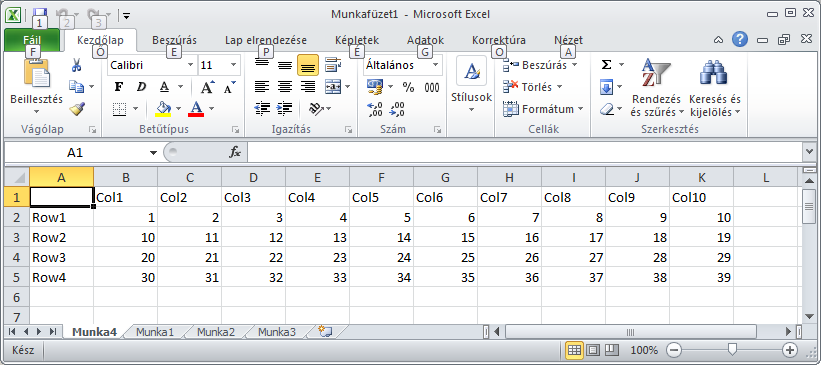Click the zoom slider handle
The image size is (821, 365).
click(733, 349)
